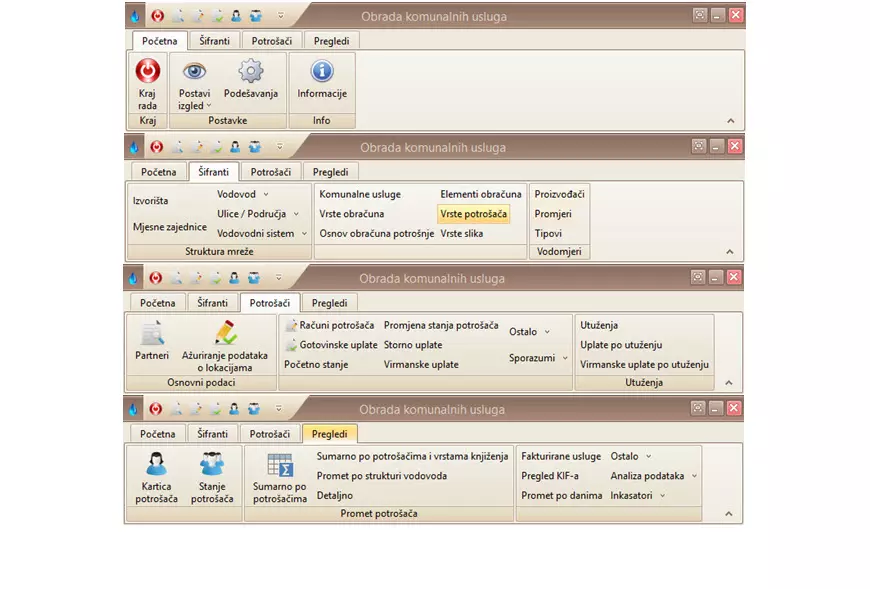The height and width of the screenshot is (589, 870).
Task: Open Sumarno po potrošačima table icon
Action: click(x=279, y=465)
